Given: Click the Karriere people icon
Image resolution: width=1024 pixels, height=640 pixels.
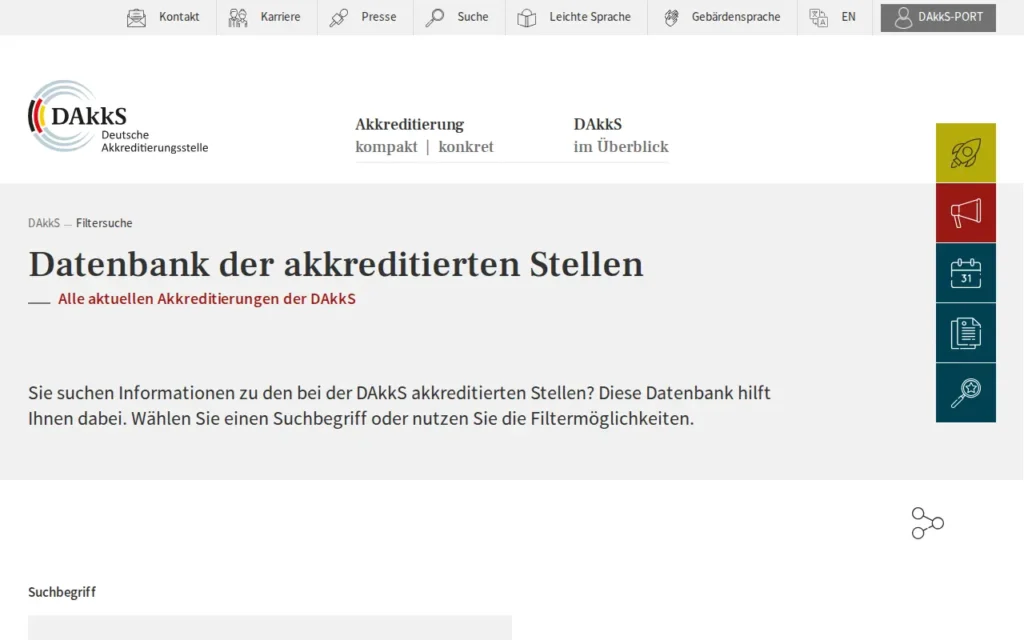Looking at the screenshot, I should tap(238, 18).
